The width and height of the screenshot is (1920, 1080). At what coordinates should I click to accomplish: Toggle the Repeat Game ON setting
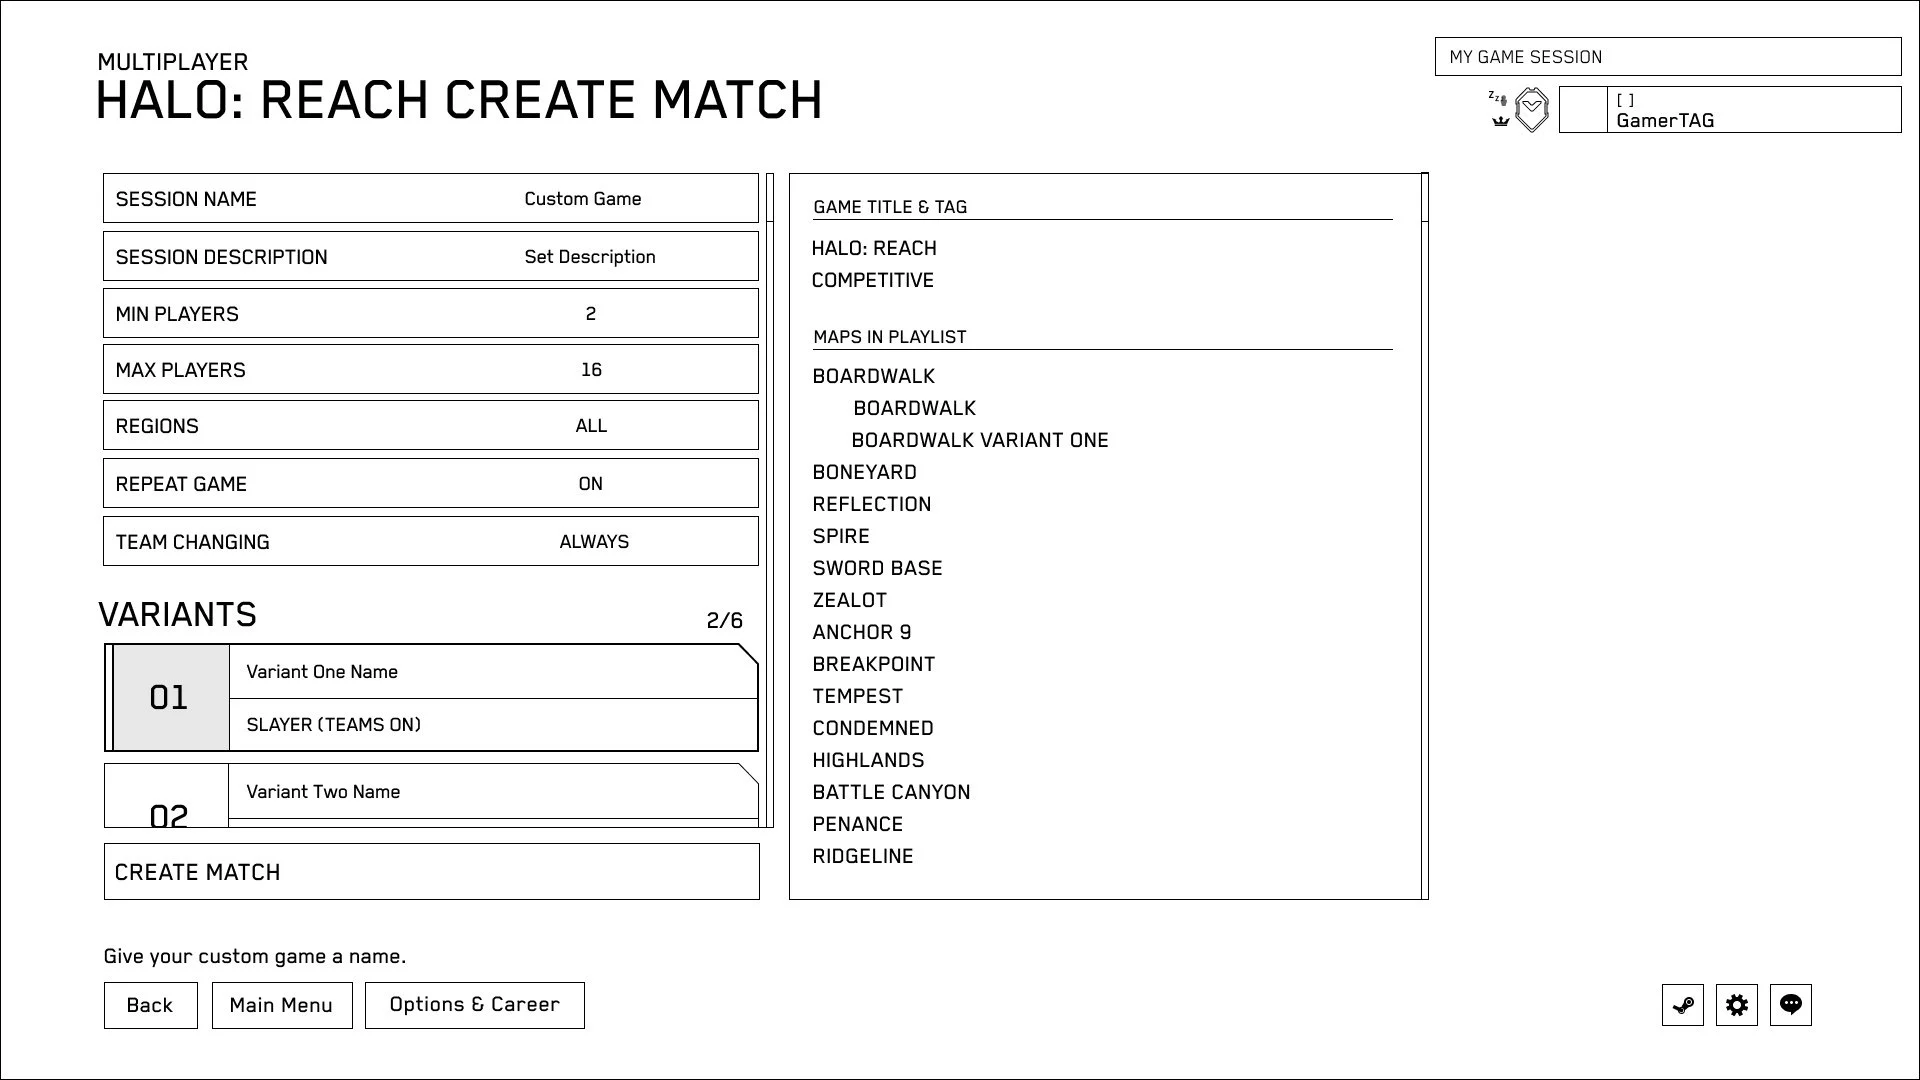click(x=431, y=483)
